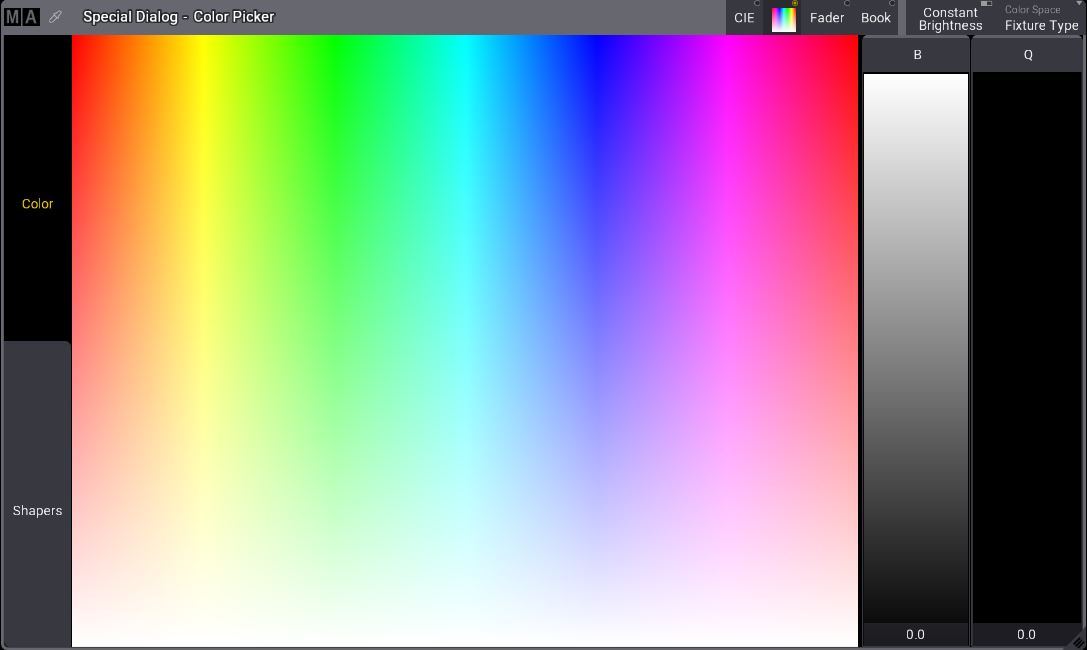The height and width of the screenshot is (650, 1087).
Task: Click the B fader value field
Action: tap(916, 634)
